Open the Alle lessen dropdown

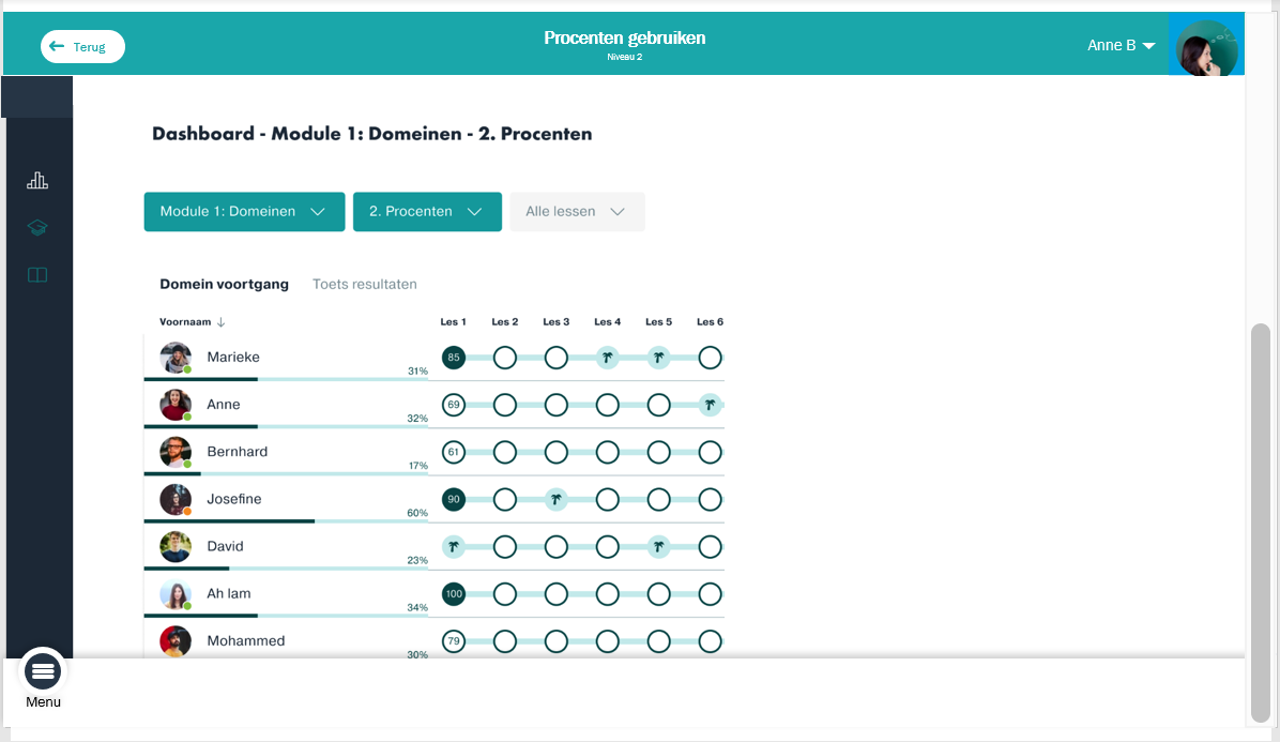click(x=577, y=212)
